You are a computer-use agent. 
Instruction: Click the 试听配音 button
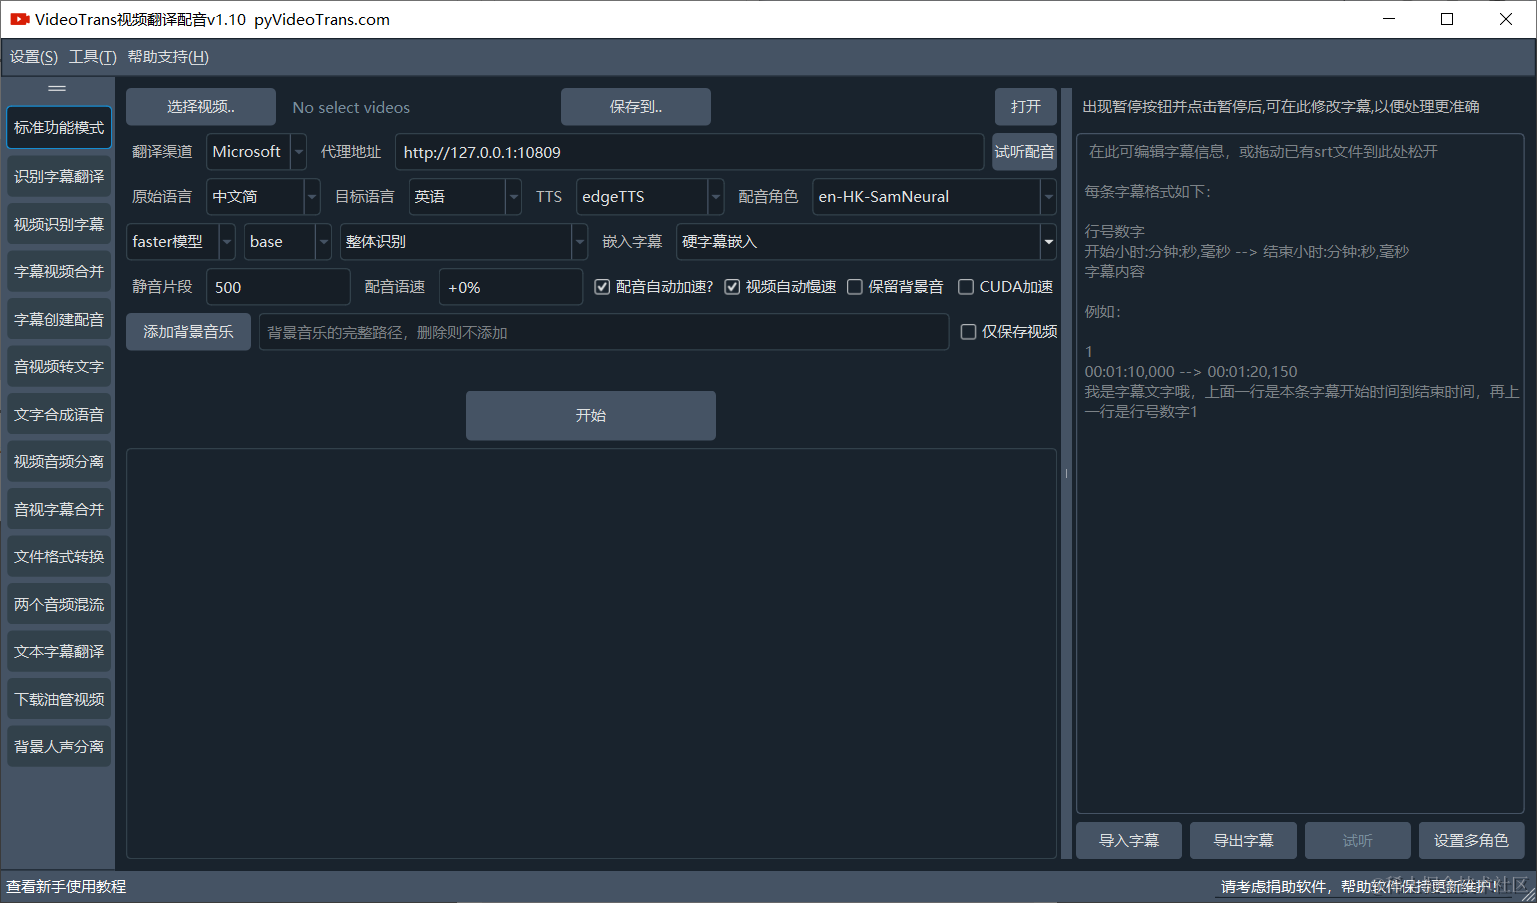click(x=1024, y=152)
